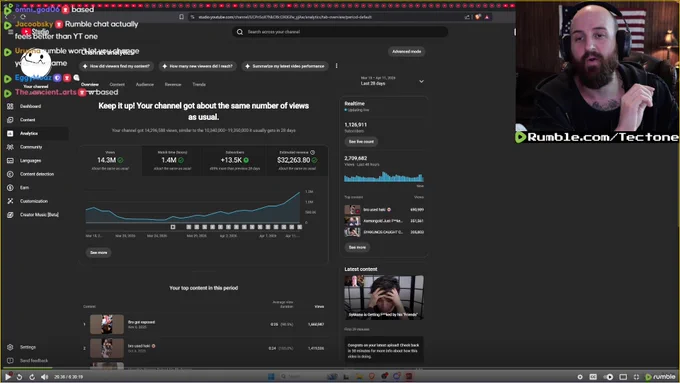Click See more below the views chart
Screen dimensions: 680x383
[98, 252]
